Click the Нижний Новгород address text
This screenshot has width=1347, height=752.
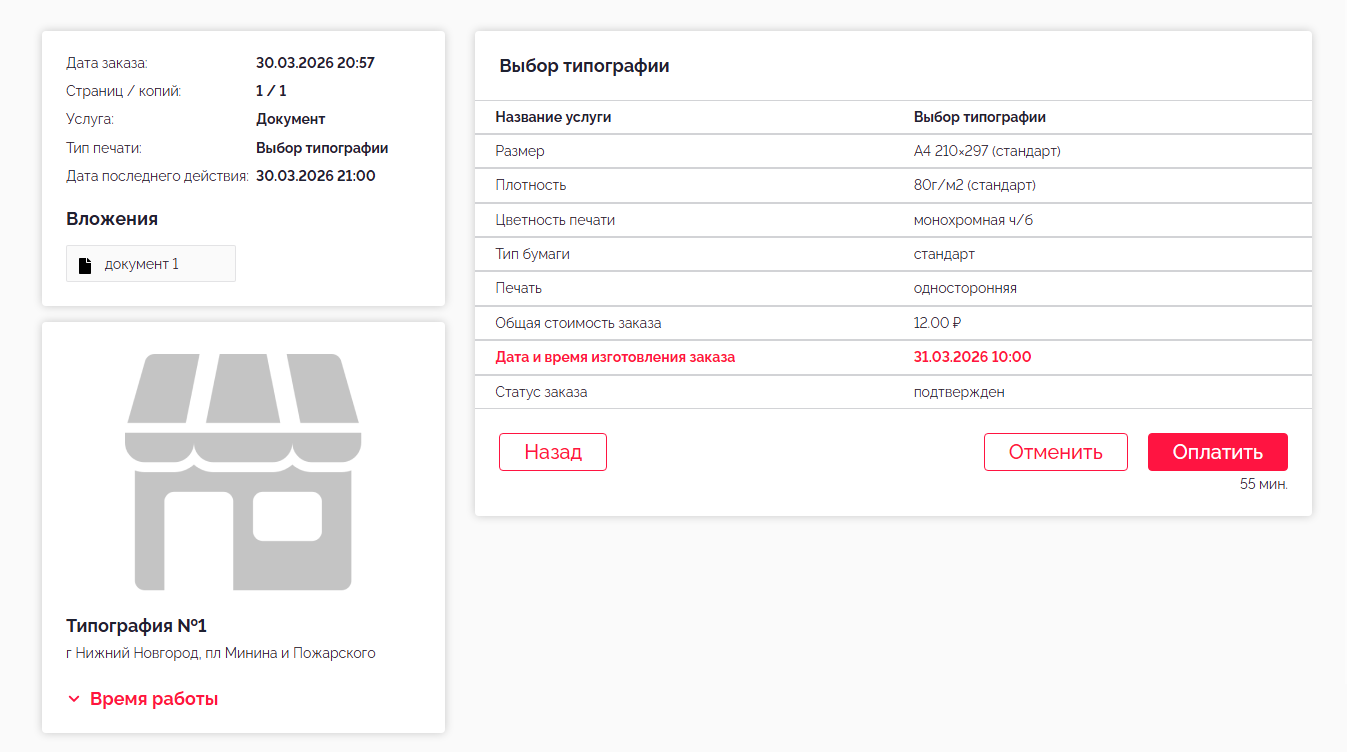[x=220, y=653]
